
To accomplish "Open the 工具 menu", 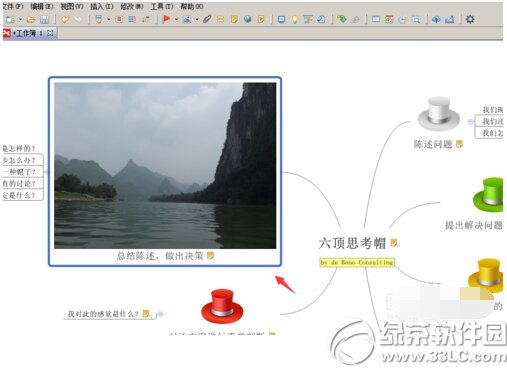I will tap(162, 6).
